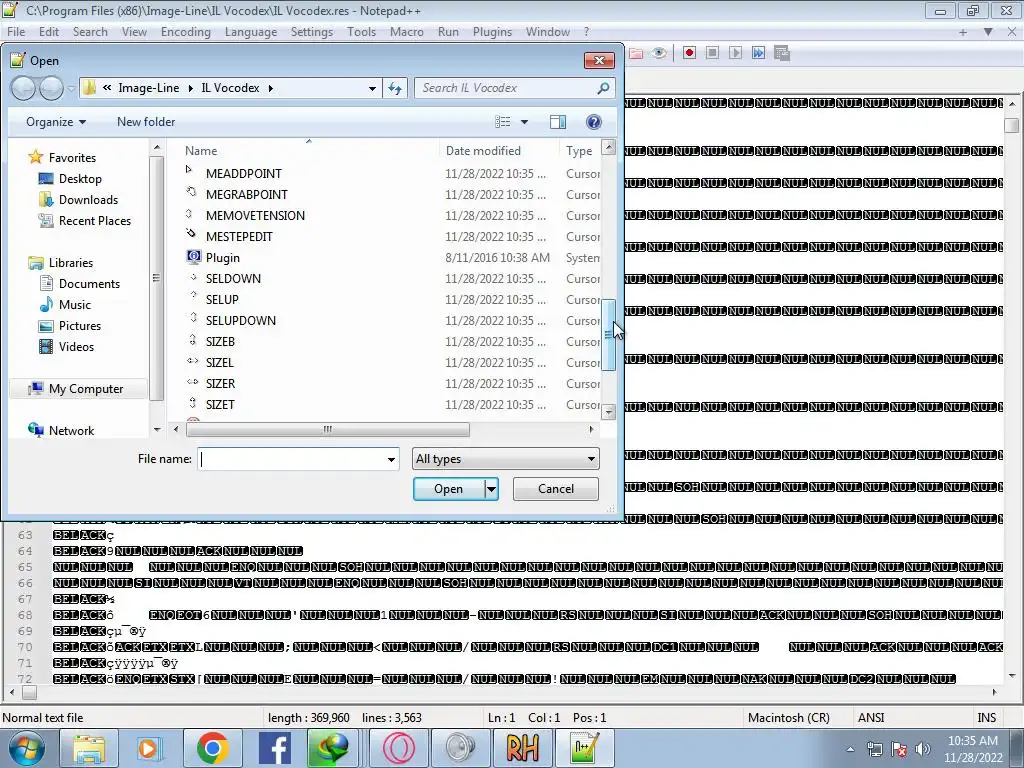Click the Open button
Screen dimensions: 1024x768
click(x=449, y=489)
